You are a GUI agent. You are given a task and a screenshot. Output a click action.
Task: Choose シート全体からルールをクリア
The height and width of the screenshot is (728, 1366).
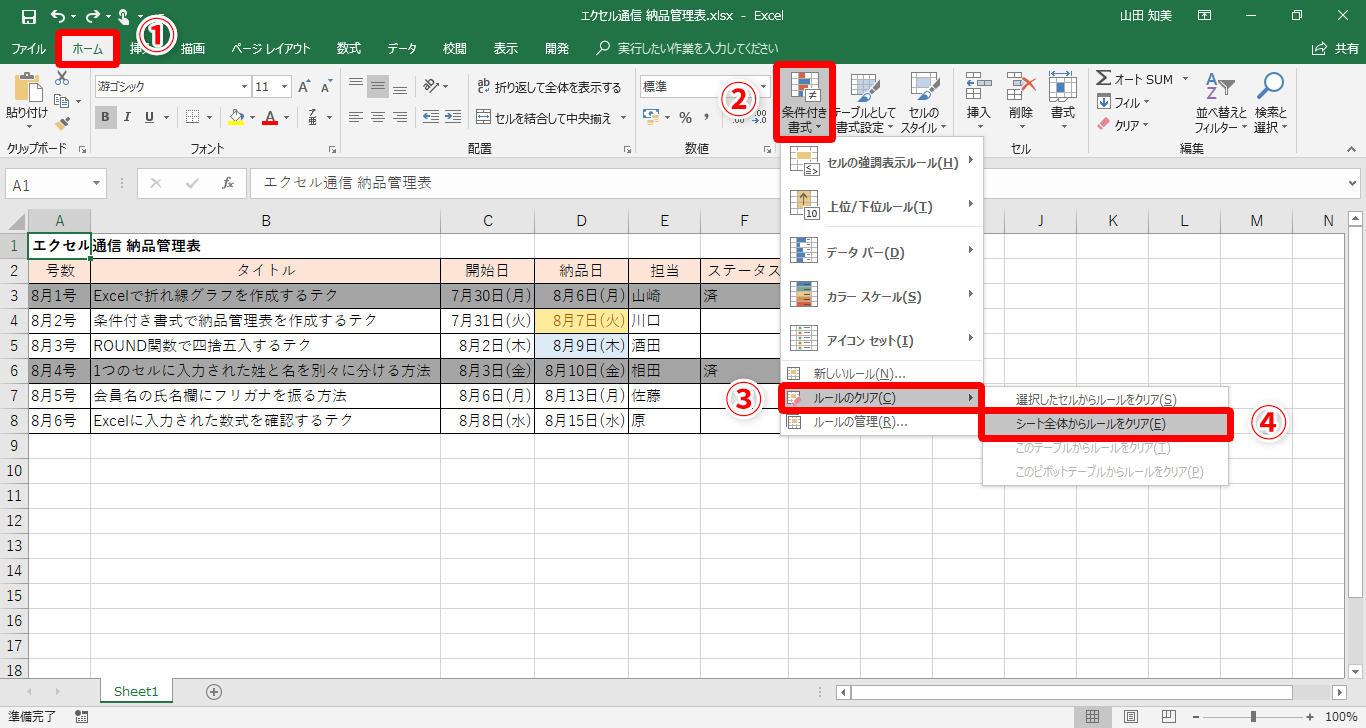coord(1106,423)
